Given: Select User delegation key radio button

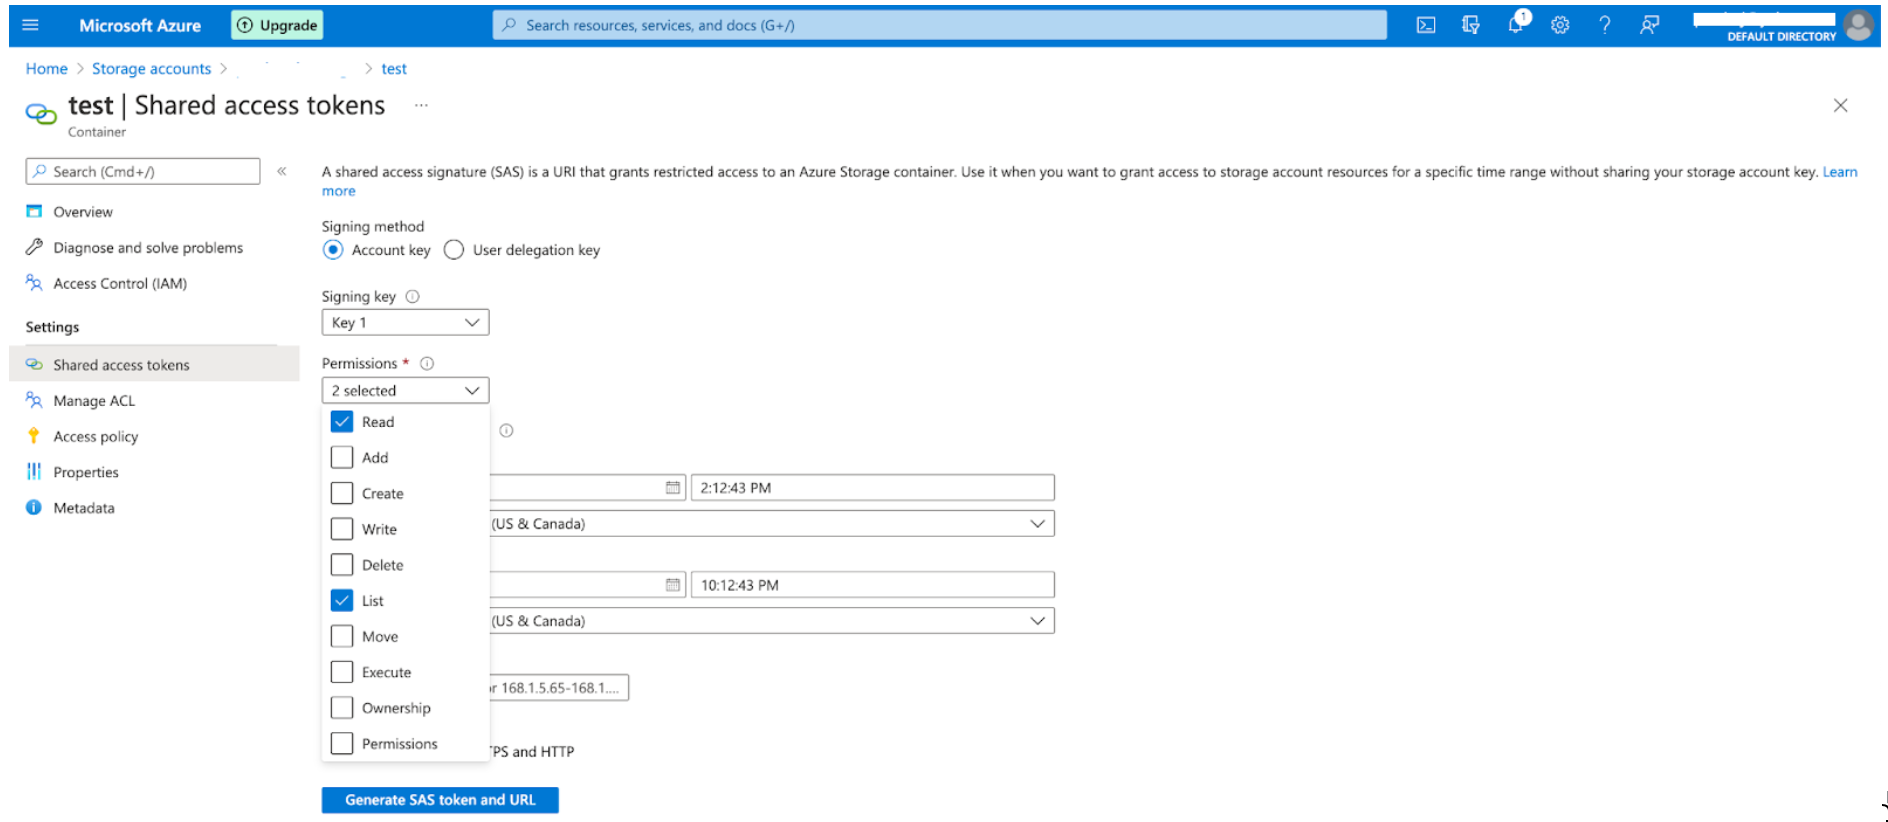Looking at the screenshot, I should 454,250.
